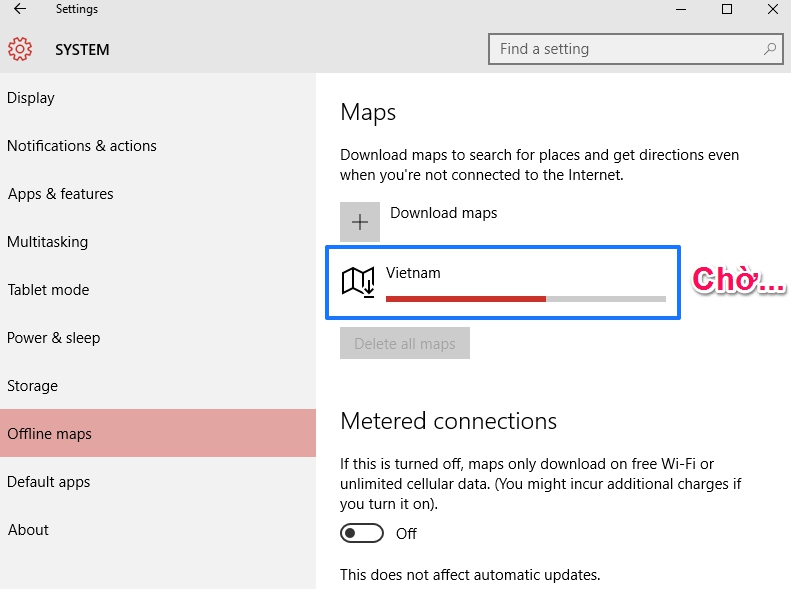Go to Apps & features
This screenshot has height=589, width=791.
coord(61,194)
